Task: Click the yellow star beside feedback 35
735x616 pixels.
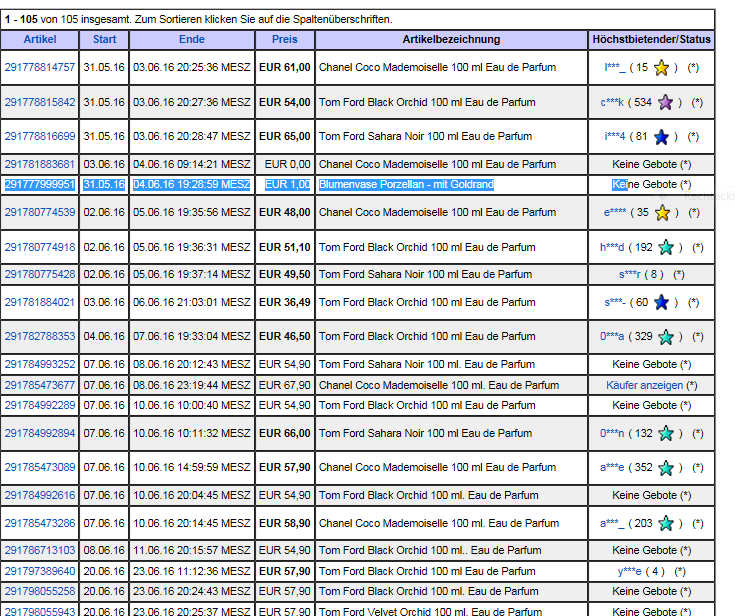Action: (662, 213)
